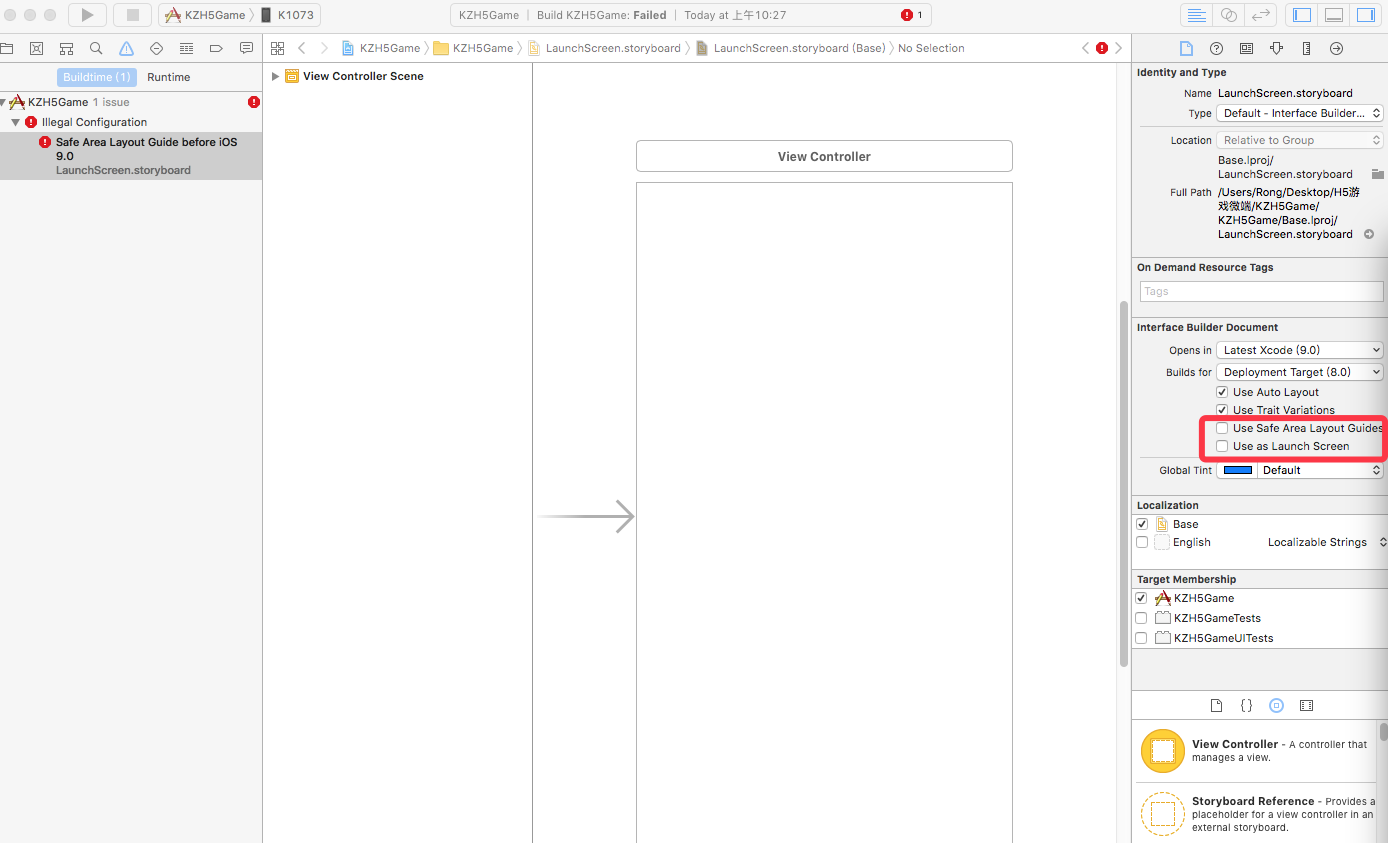Viewport: 1388px width, 843px height.
Task: Open the breakpoint navigator icon
Action: 216,48
